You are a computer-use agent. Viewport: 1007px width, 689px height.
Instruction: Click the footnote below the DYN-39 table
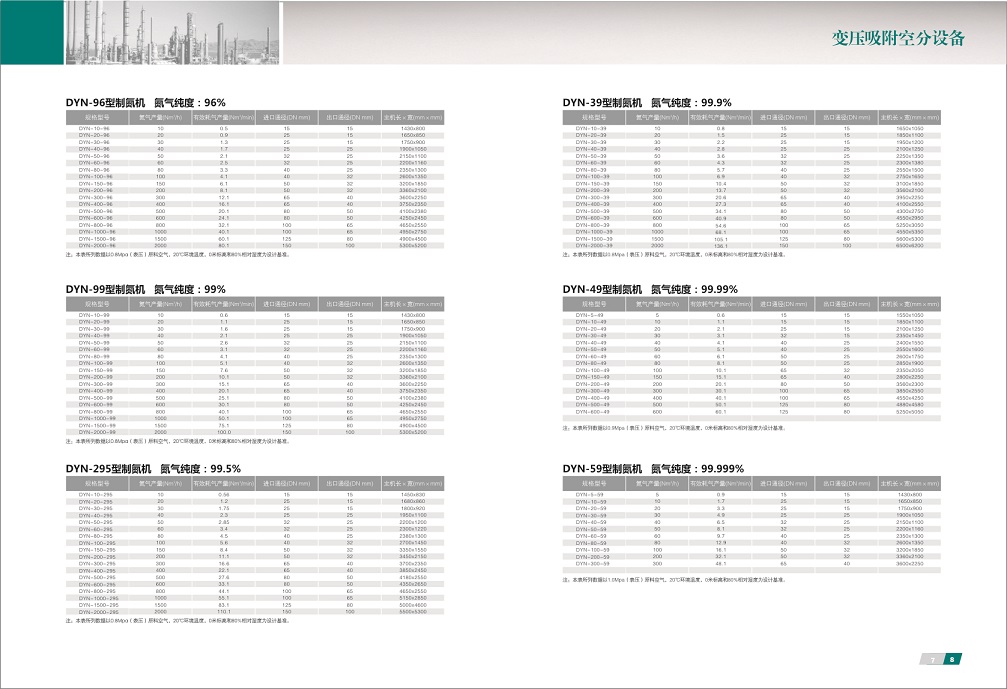[674, 255]
